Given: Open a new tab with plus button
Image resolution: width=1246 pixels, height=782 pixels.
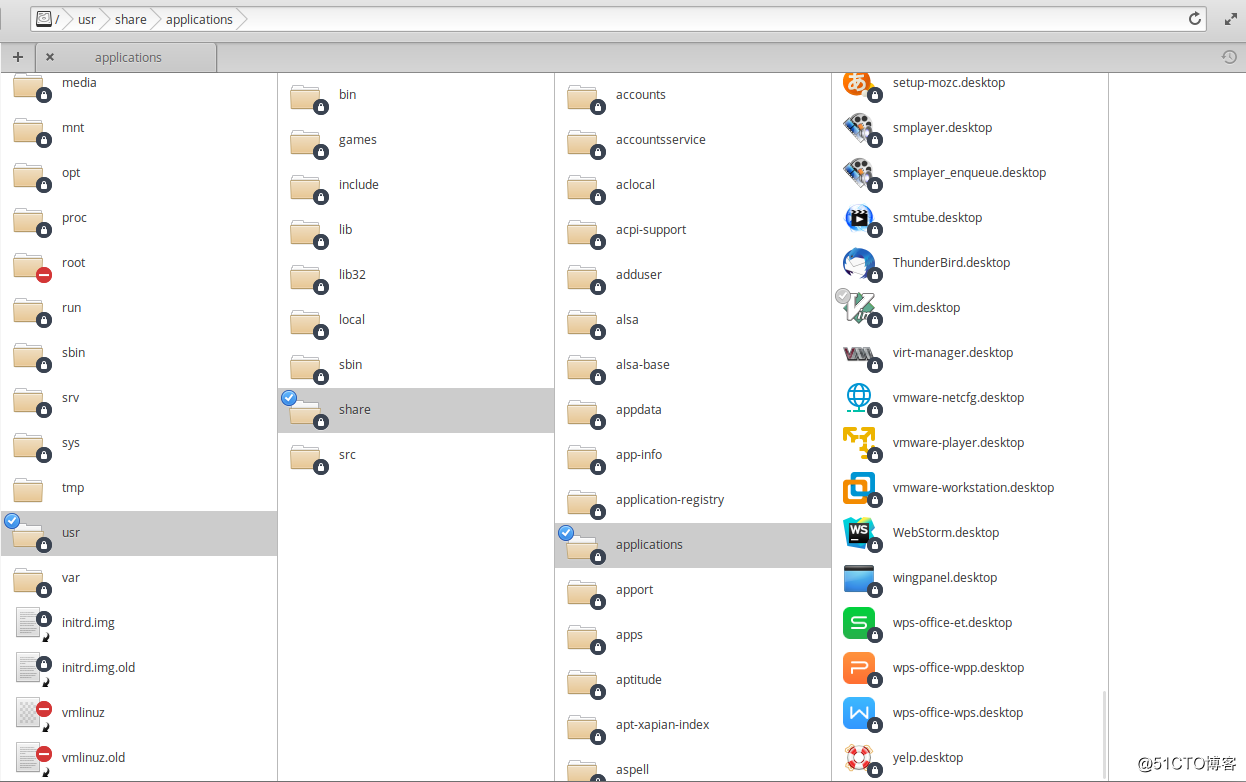Looking at the screenshot, I should pos(18,57).
